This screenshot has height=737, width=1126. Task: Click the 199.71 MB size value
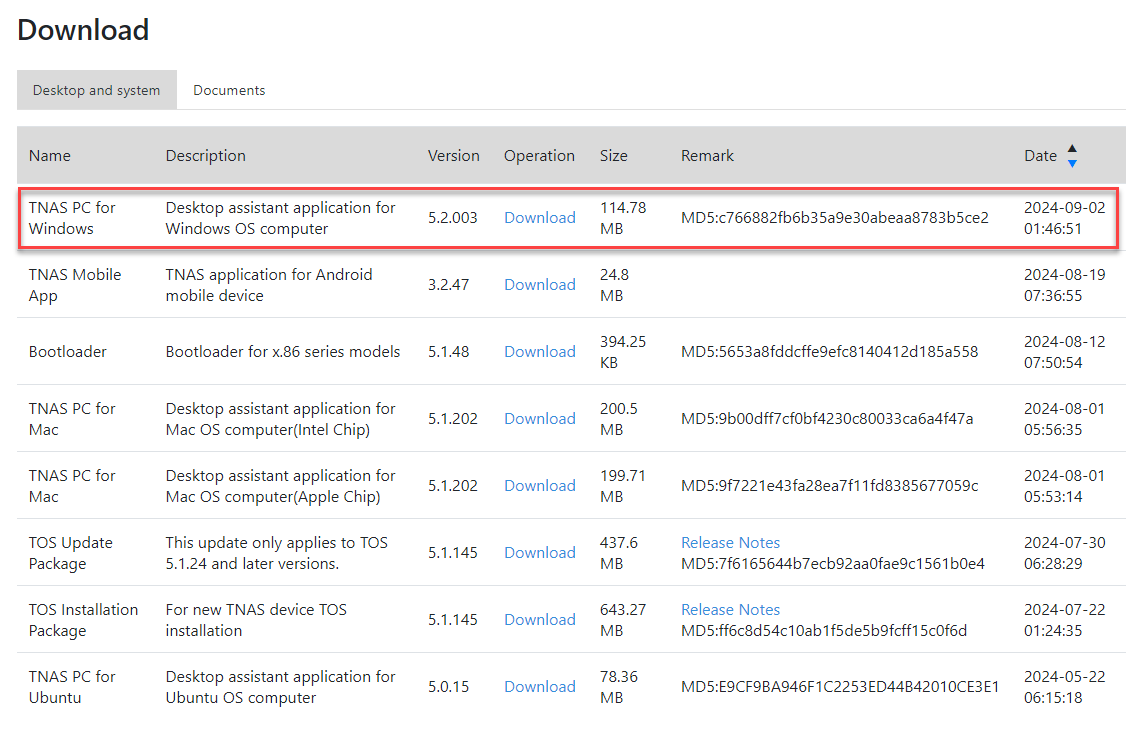tap(623, 486)
